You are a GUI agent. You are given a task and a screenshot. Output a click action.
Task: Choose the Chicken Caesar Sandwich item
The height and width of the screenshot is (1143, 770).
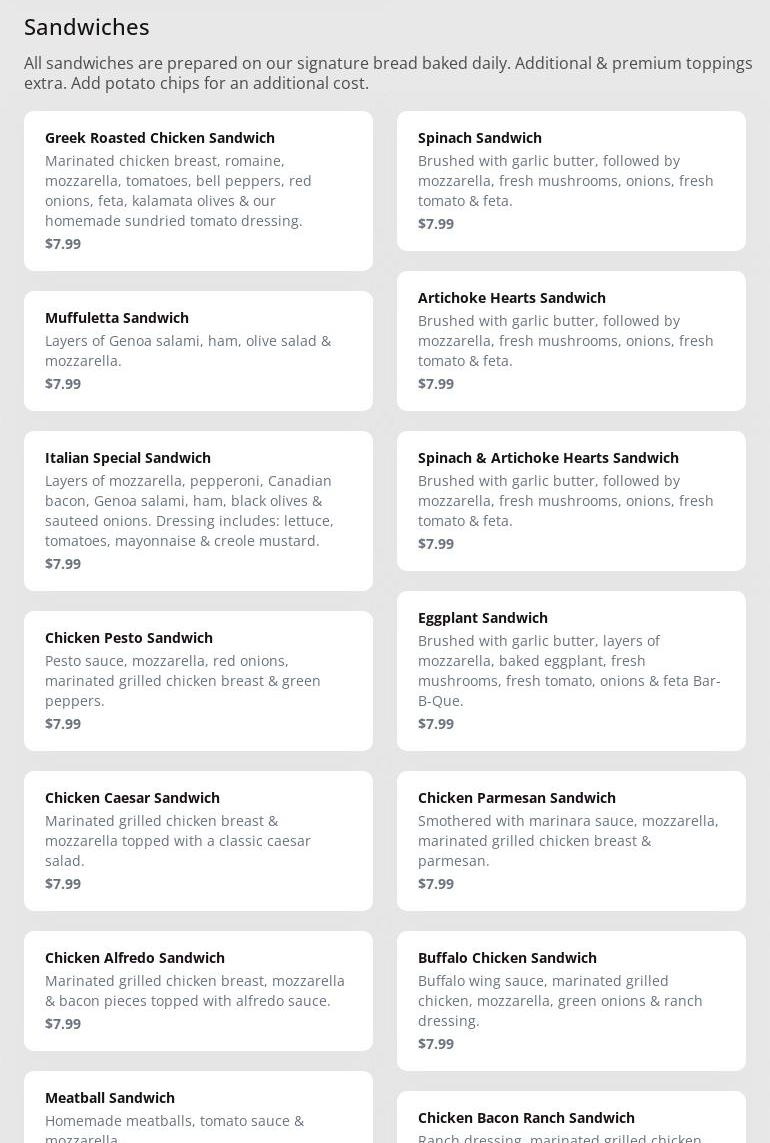click(x=198, y=840)
